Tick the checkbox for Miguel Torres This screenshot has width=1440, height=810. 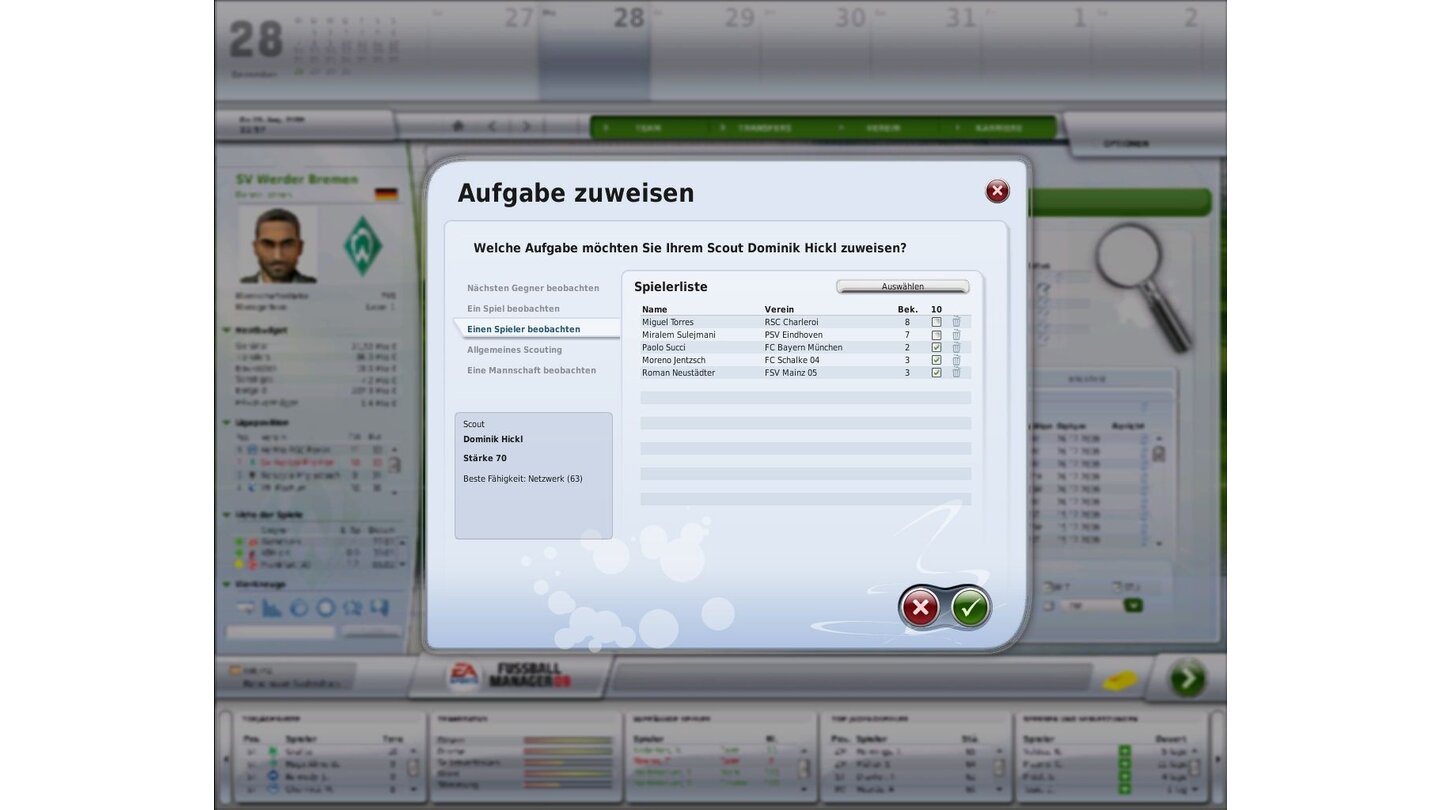936,322
